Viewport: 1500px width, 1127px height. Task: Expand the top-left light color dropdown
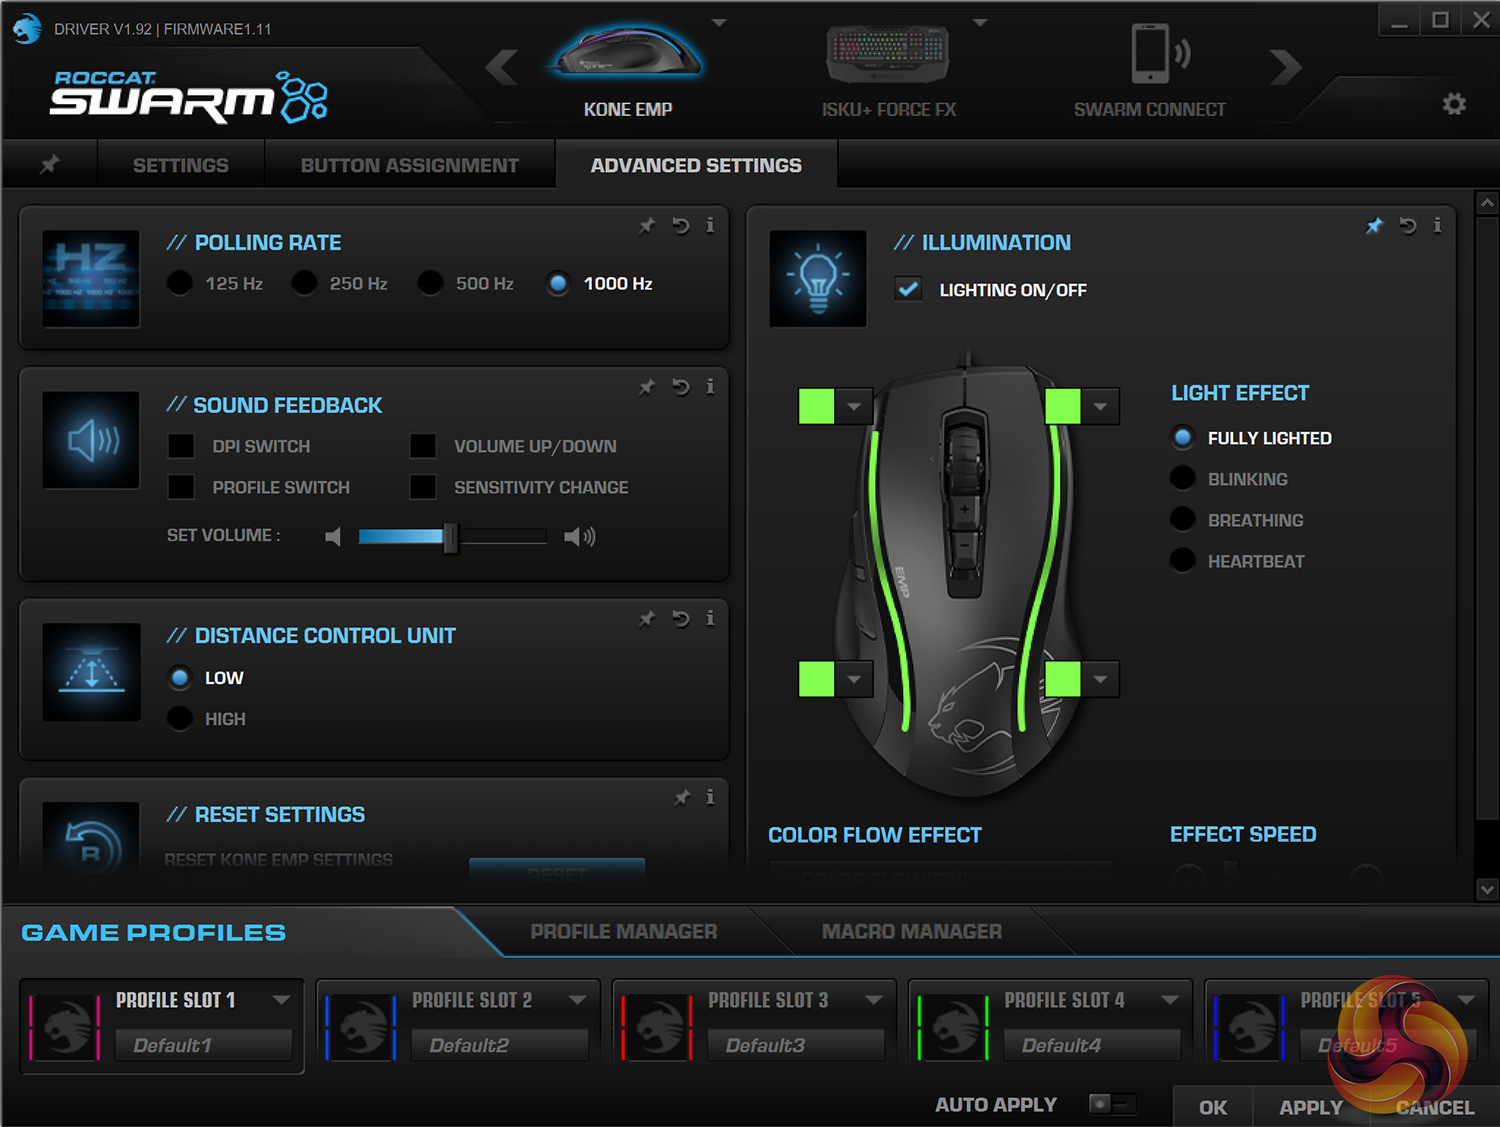tap(854, 407)
